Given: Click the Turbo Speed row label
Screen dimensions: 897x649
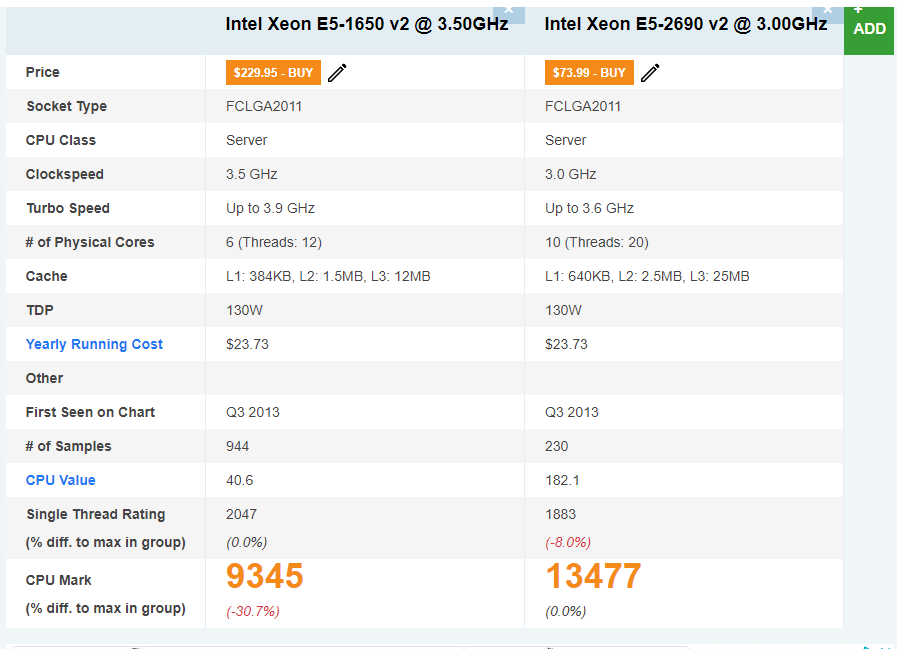Looking at the screenshot, I should (x=68, y=208).
